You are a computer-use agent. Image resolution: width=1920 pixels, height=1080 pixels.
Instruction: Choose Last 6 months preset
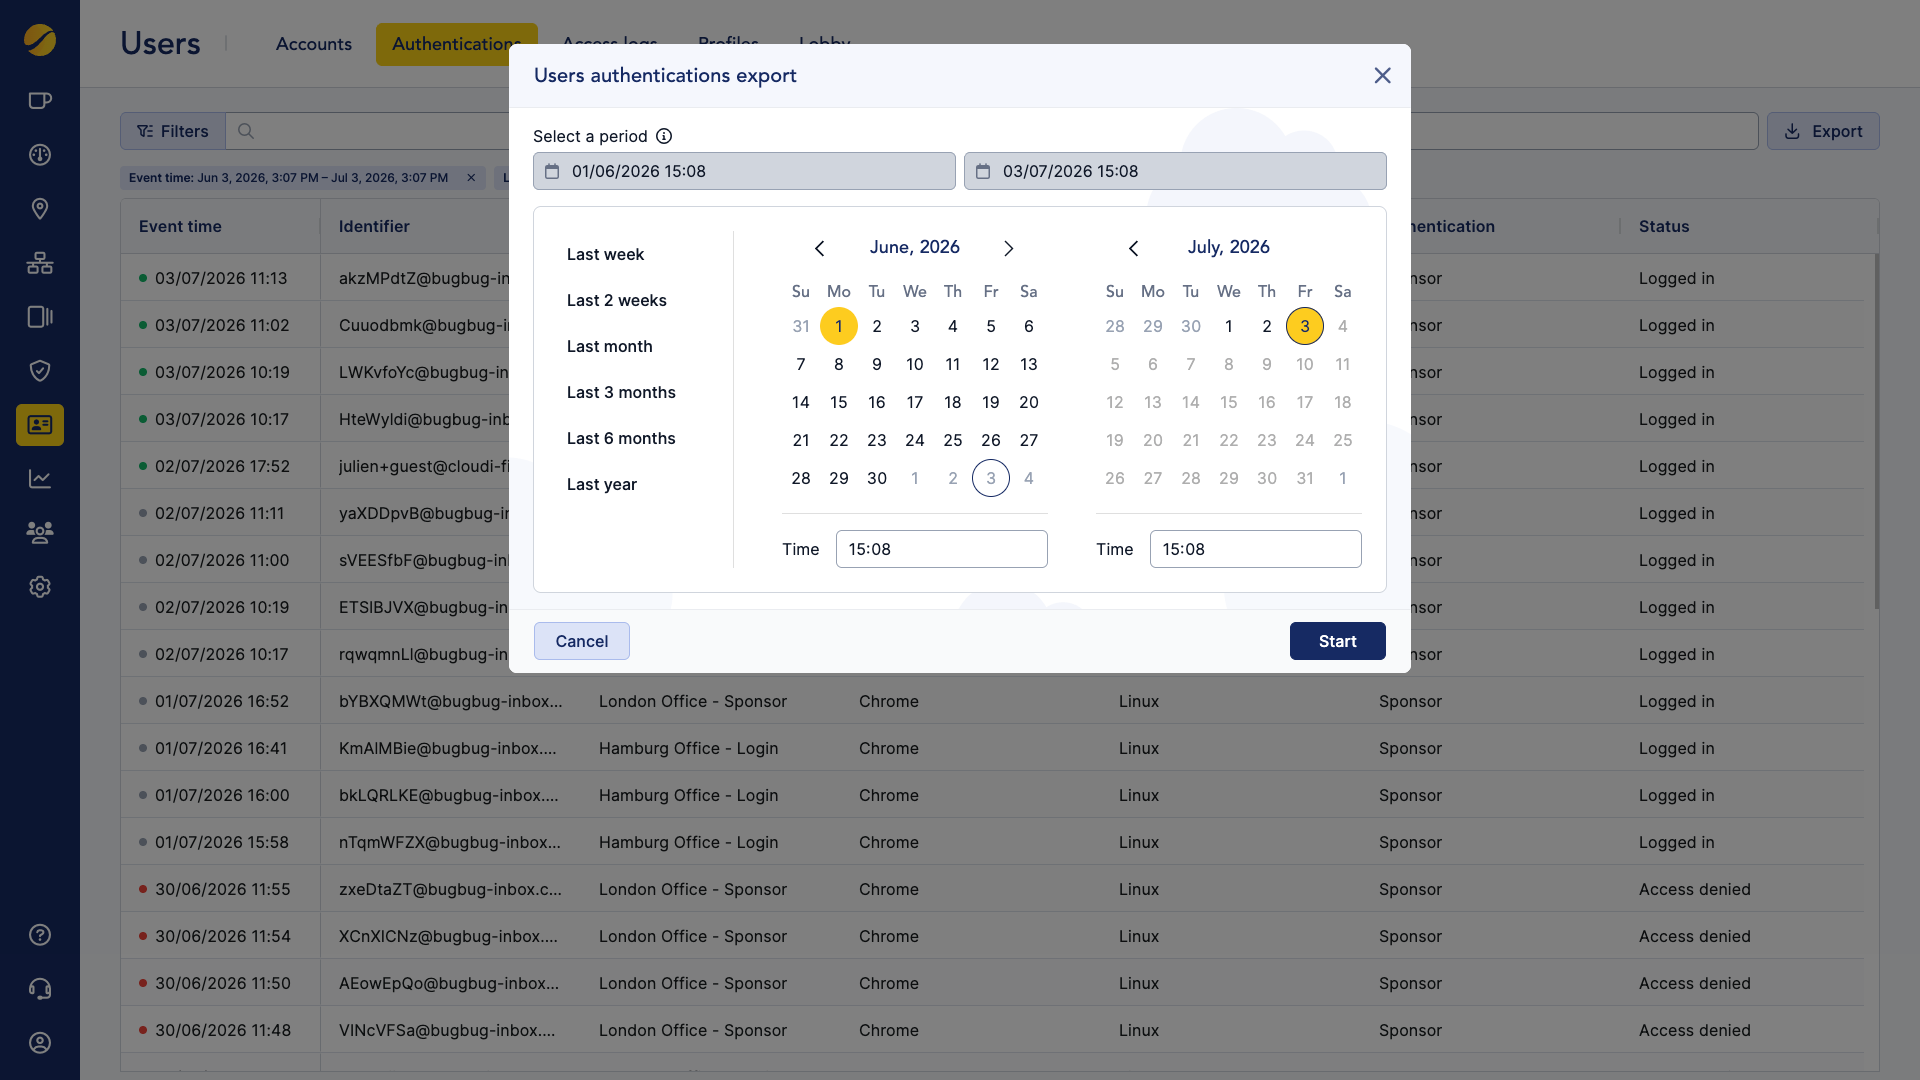621,438
